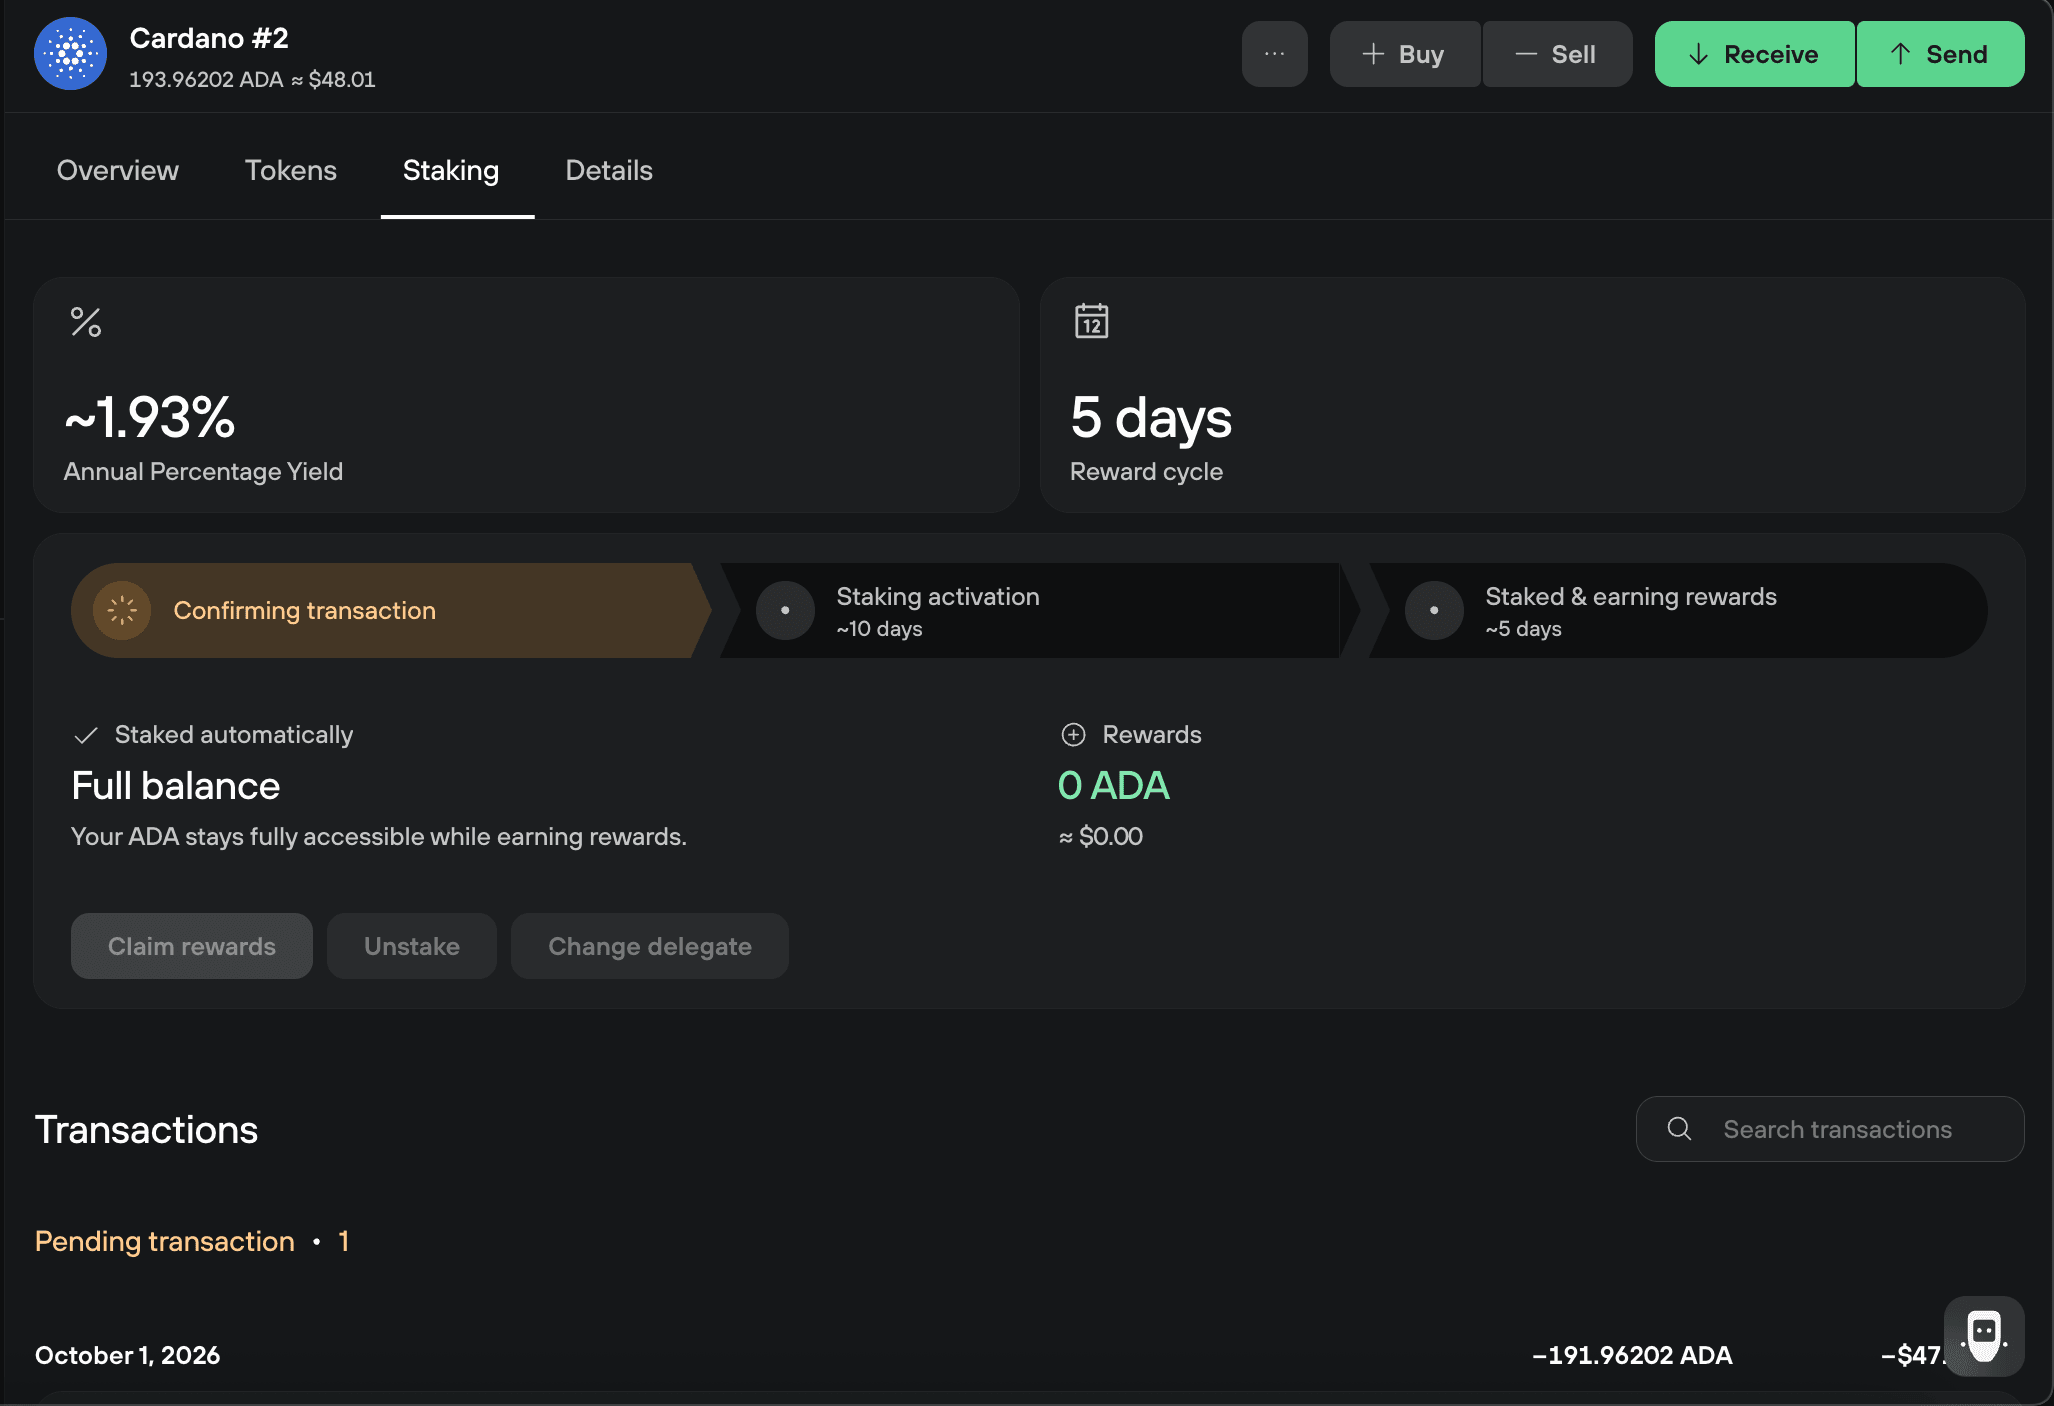Focus the Search transactions field
The width and height of the screenshot is (2054, 1406).
click(1830, 1129)
